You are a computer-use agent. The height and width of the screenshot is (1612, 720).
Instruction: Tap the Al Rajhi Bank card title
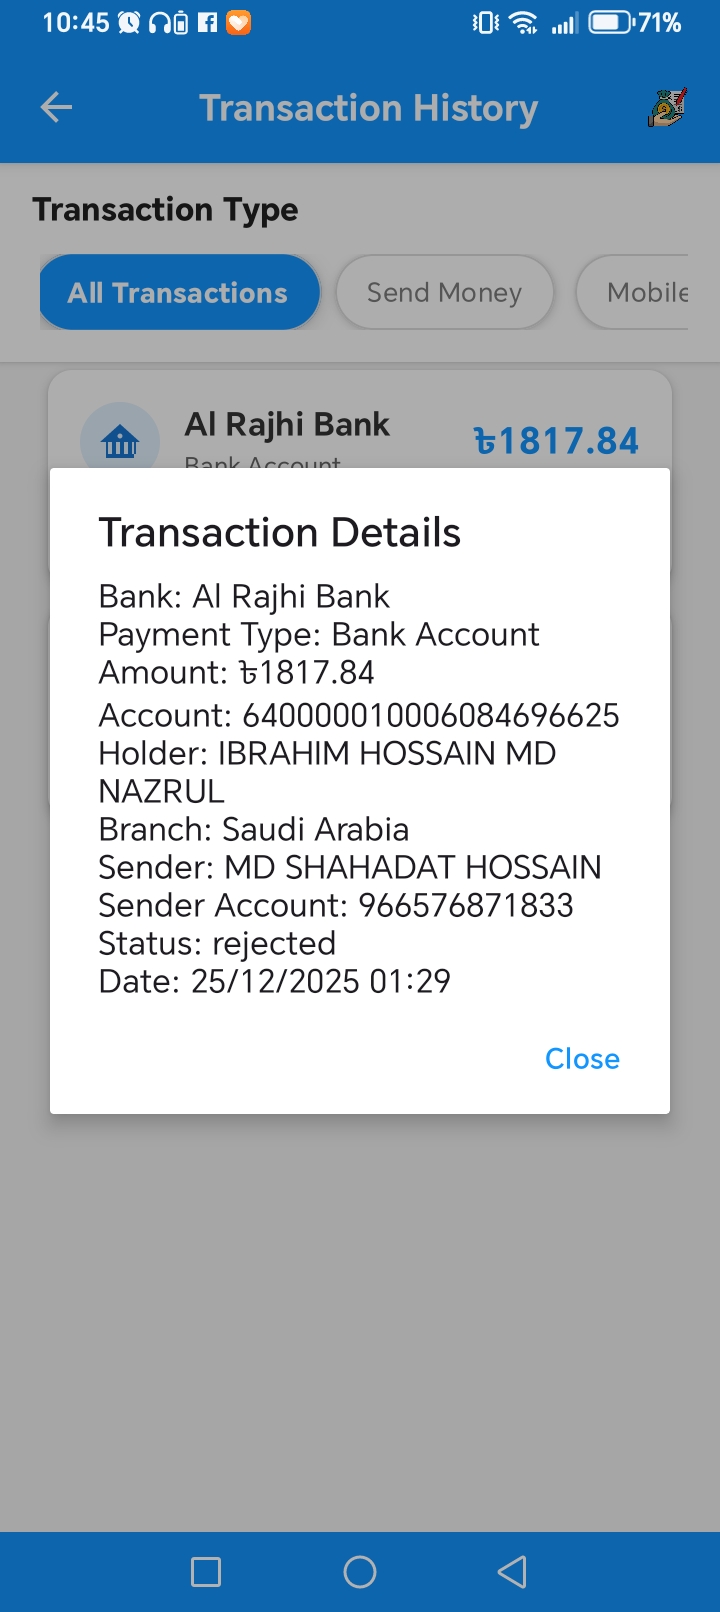point(287,424)
